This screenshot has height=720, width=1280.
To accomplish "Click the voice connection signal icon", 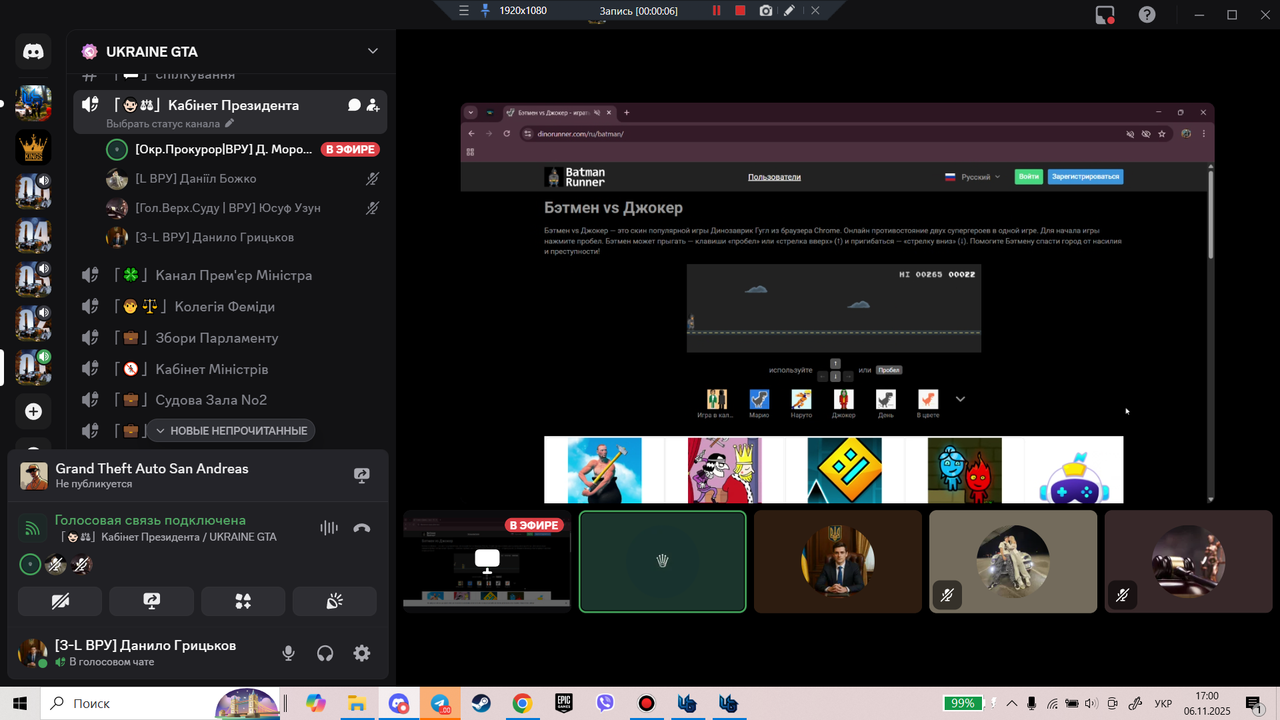I will pyautogui.click(x=33, y=528).
